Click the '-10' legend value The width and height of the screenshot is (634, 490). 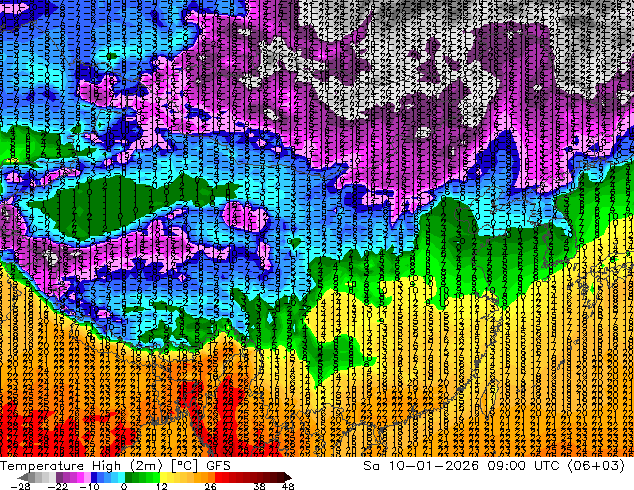click(89, 486)
